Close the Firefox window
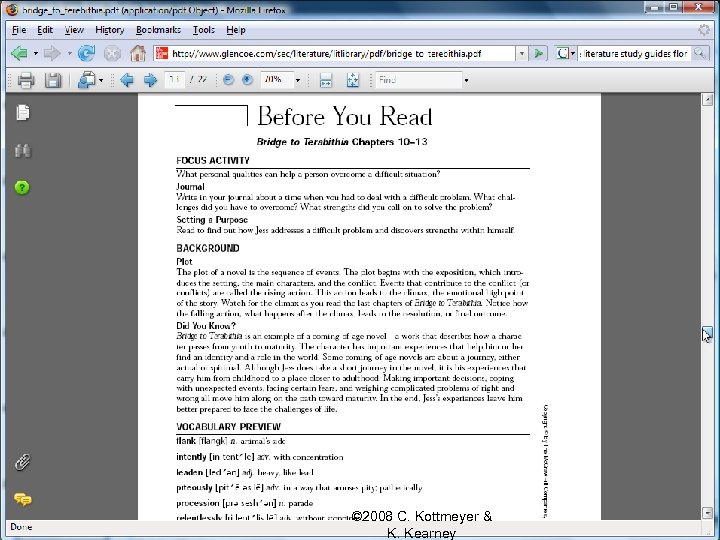 point(700,7)
